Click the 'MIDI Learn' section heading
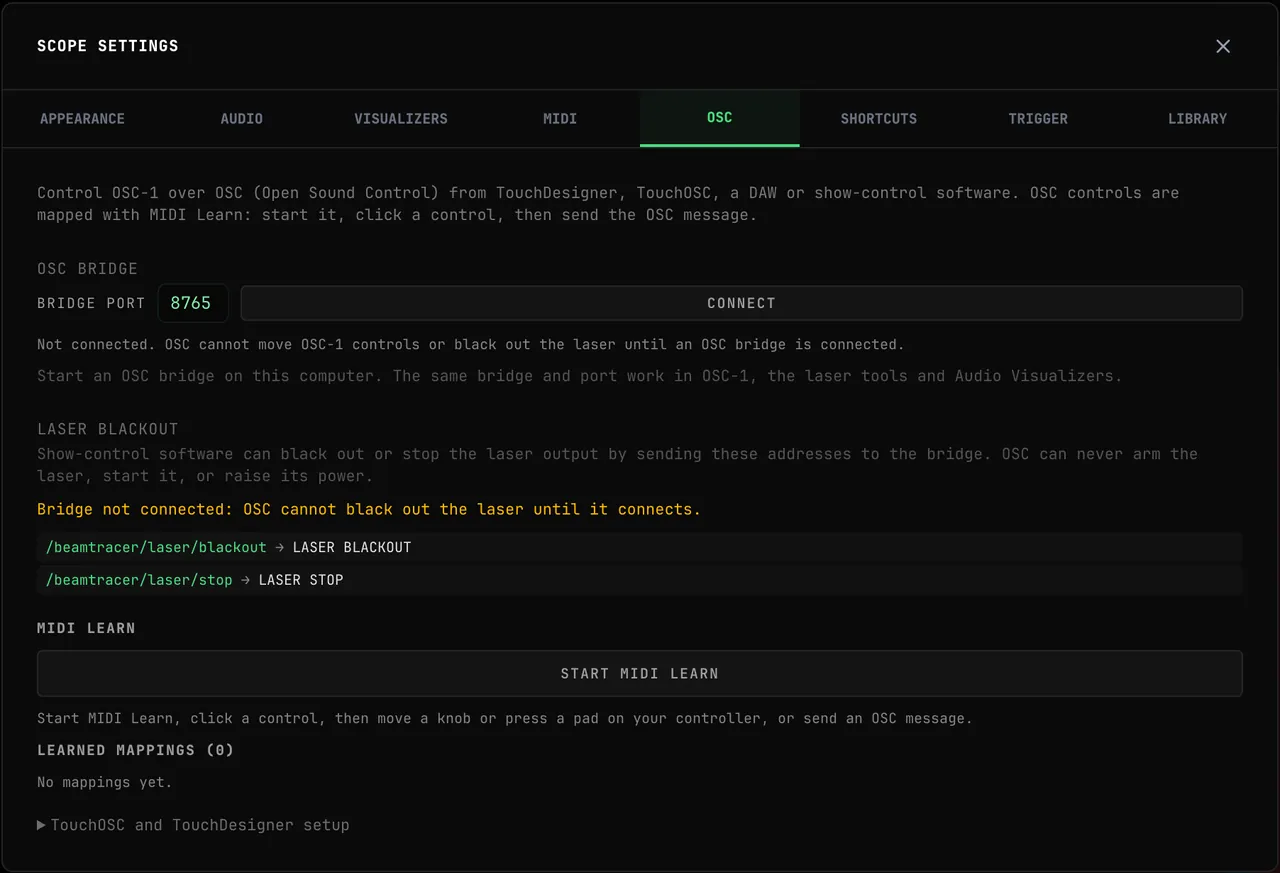Image resolution: width=1280 pixels, height=873 pixels. point(86,628)
